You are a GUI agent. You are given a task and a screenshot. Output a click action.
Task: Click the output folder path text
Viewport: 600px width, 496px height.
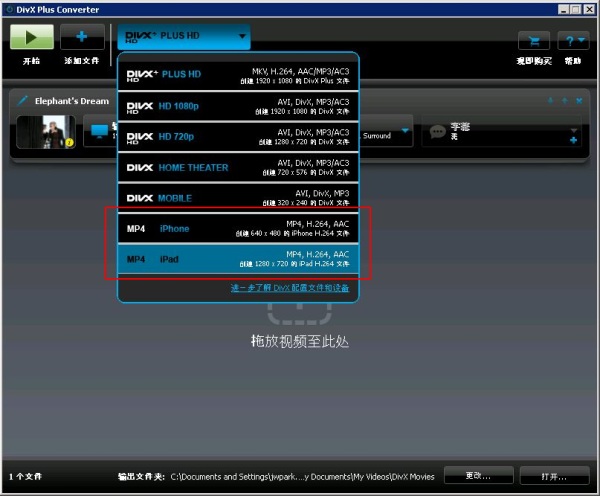pos(302,477)
